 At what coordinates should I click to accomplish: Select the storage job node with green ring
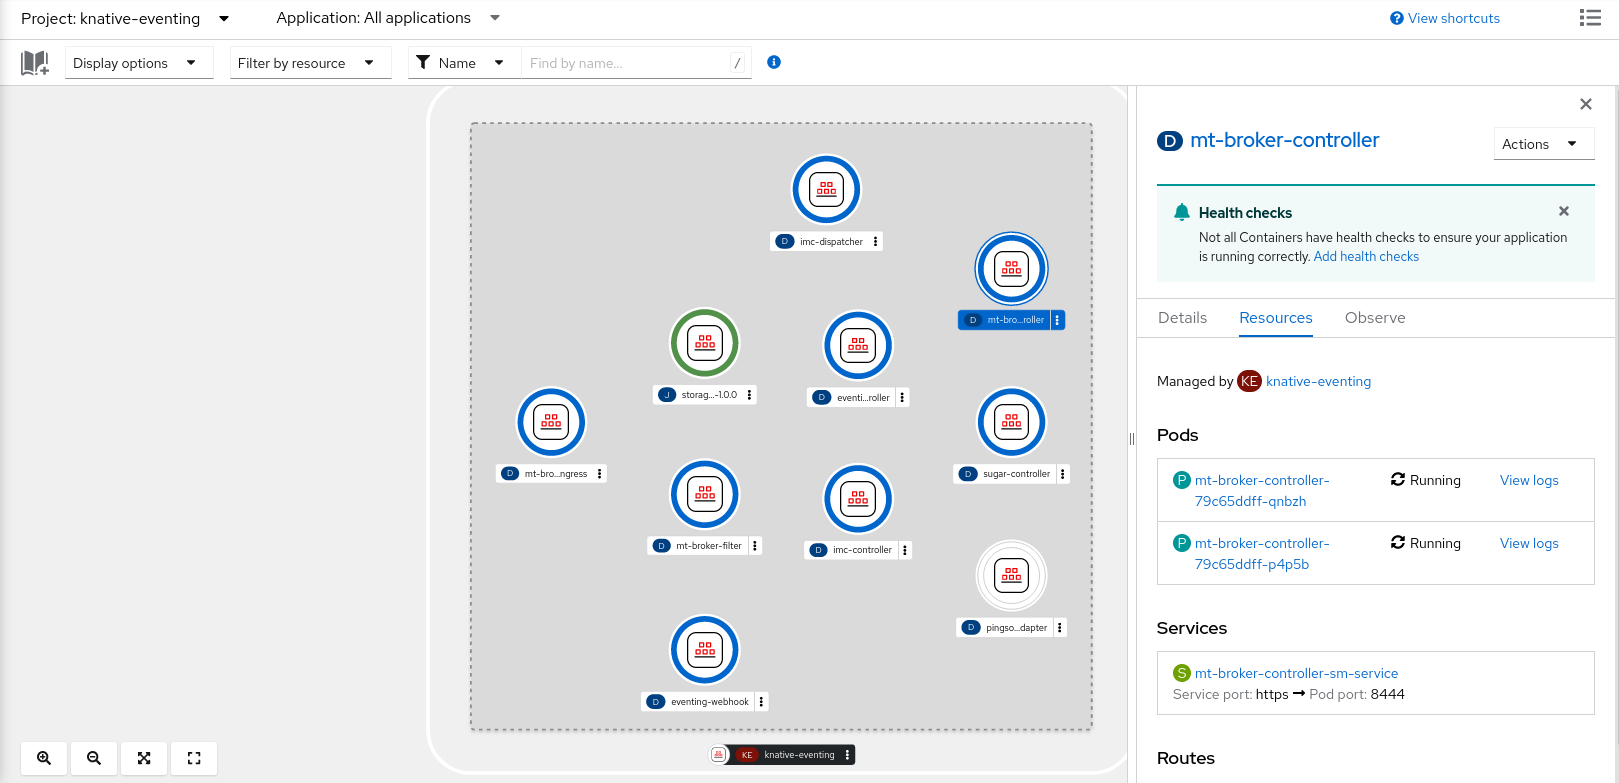pyautogui.click(x=704, y=343)
